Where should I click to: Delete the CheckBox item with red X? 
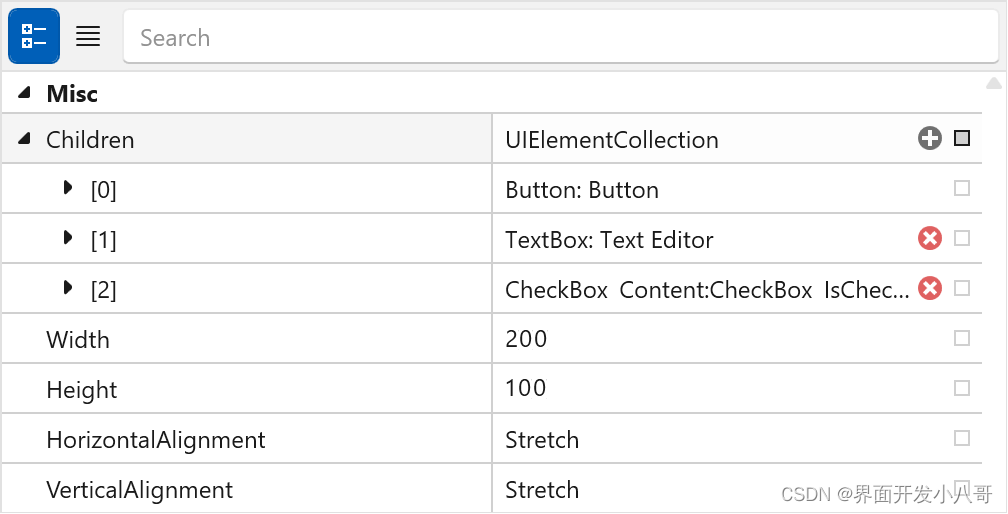930,288
